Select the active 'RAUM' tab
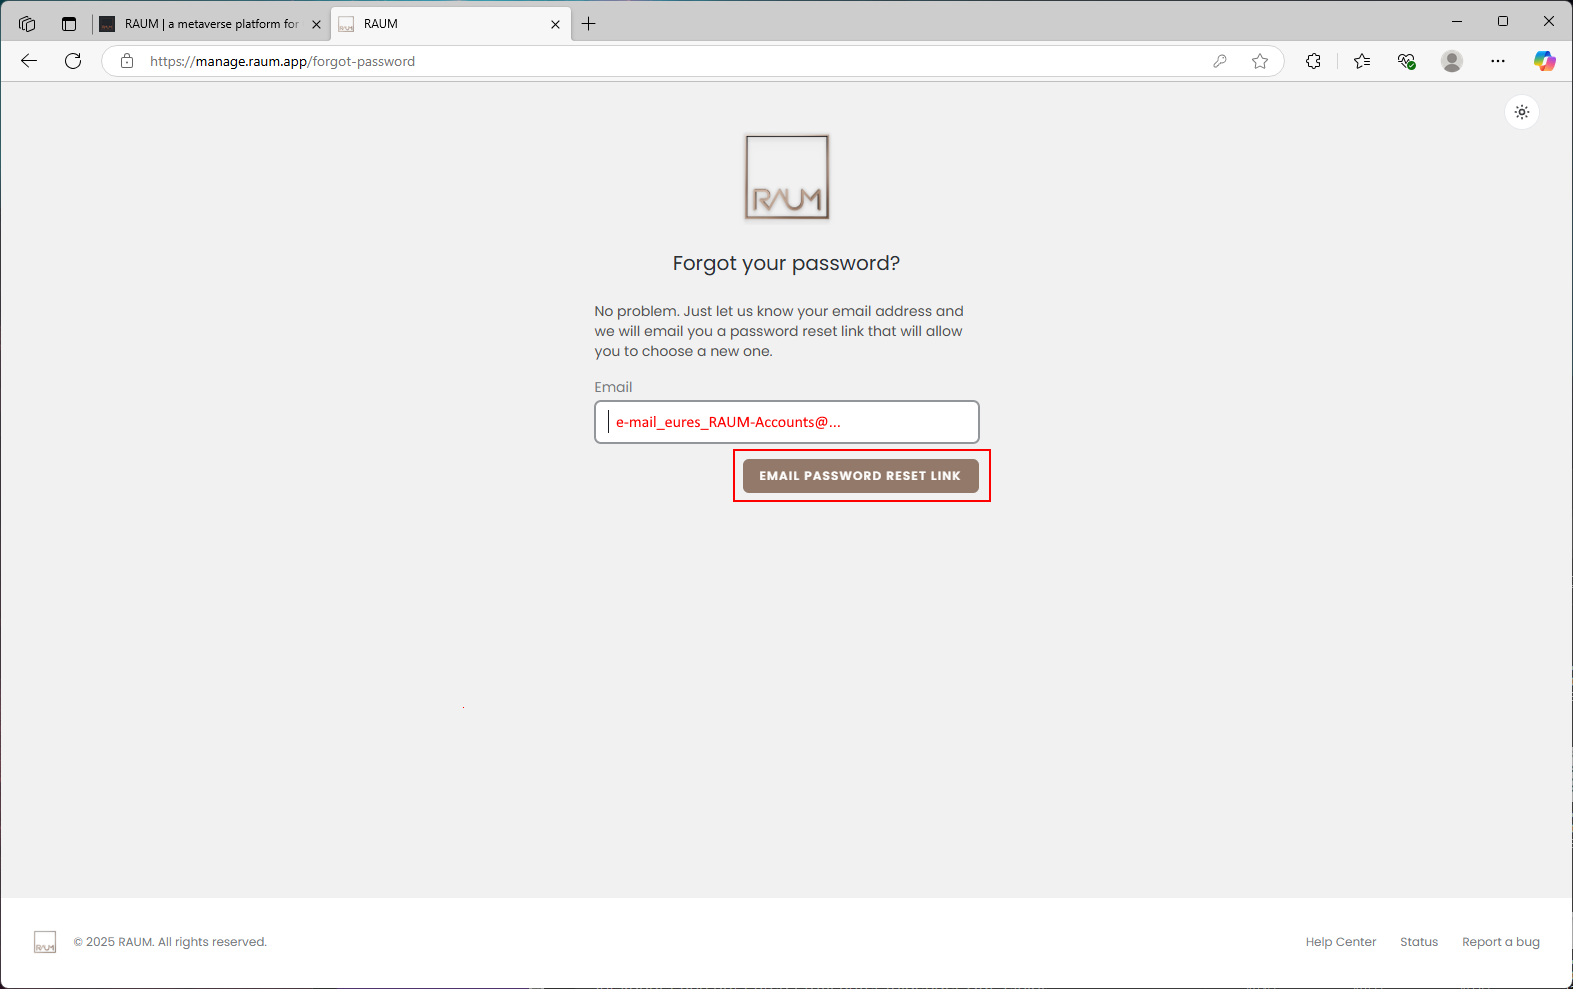1573x989 pixels. (x=451, y=24)
